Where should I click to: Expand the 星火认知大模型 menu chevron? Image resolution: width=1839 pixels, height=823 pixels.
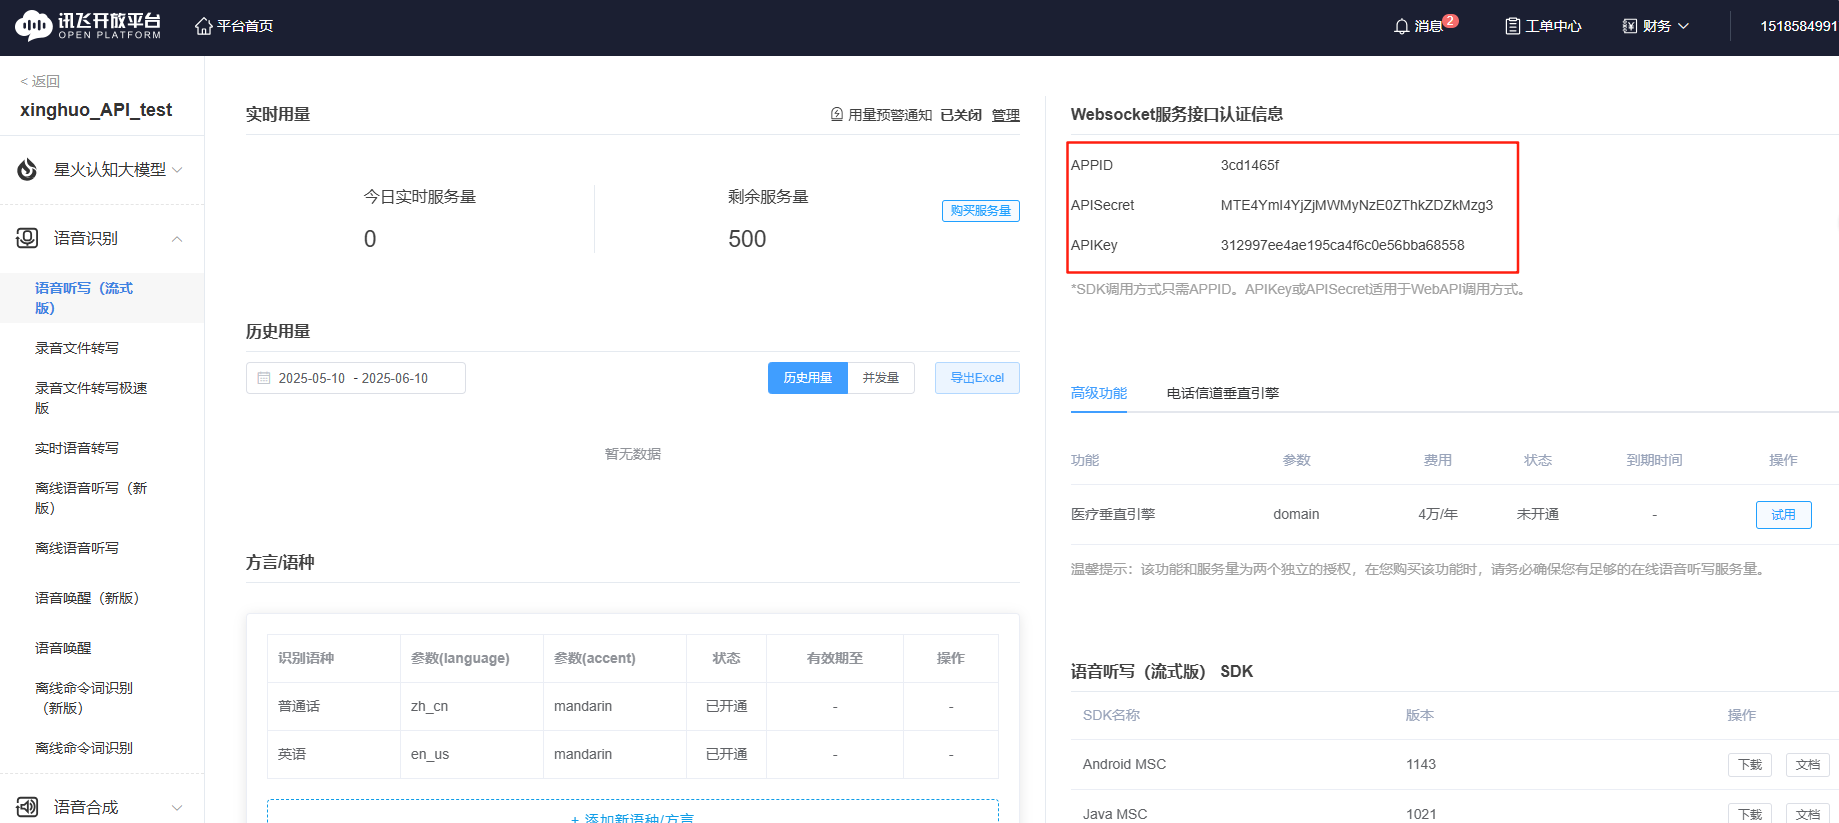click(177, 170)
